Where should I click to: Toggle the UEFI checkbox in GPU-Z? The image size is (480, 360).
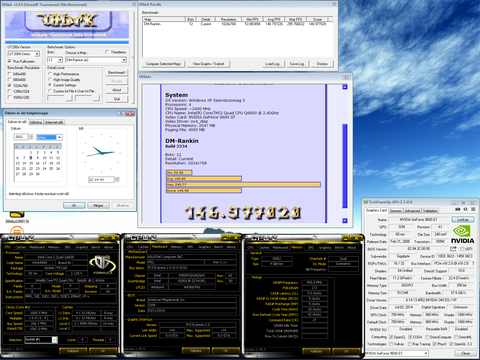[x=462, y=249]
